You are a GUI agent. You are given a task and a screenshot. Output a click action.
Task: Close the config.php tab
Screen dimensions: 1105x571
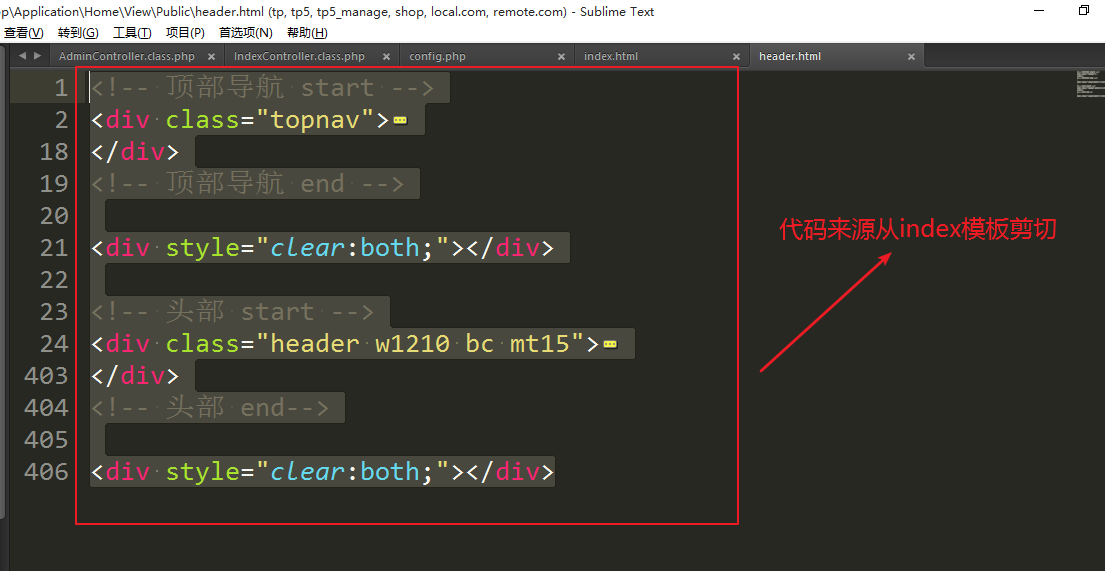(561, 57)
